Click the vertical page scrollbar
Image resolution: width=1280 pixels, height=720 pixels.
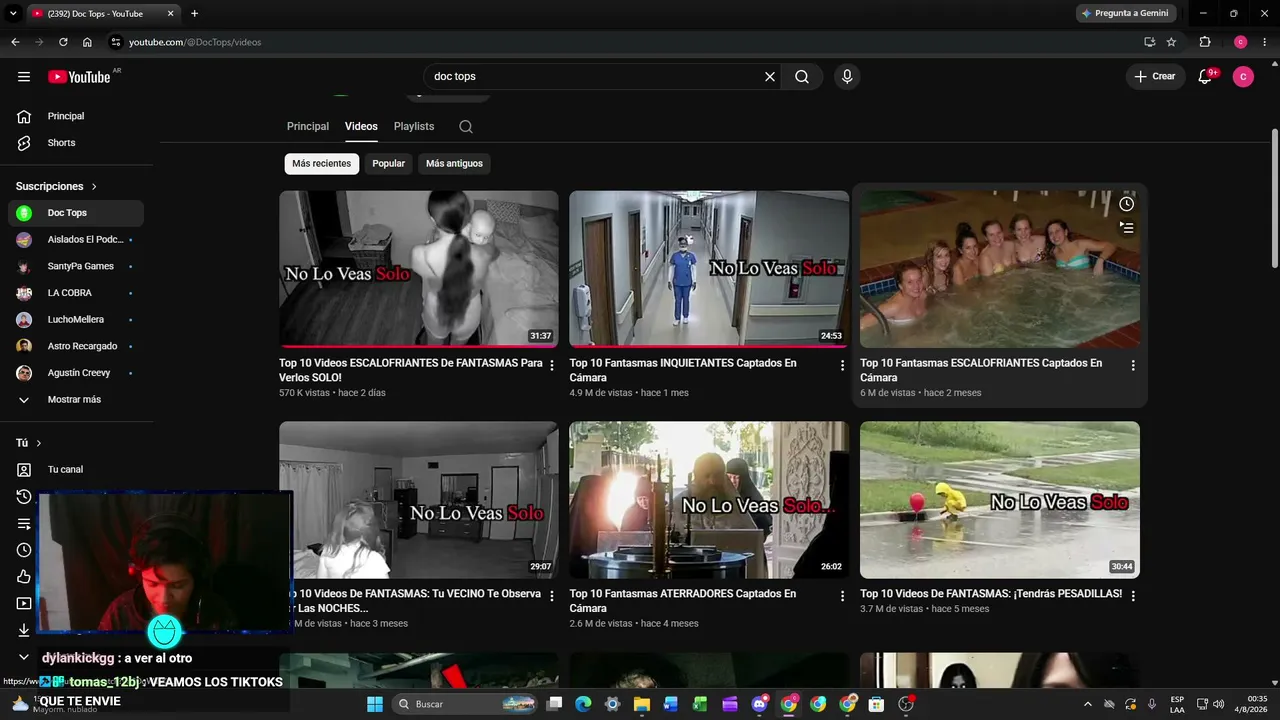coord(1274,198)
